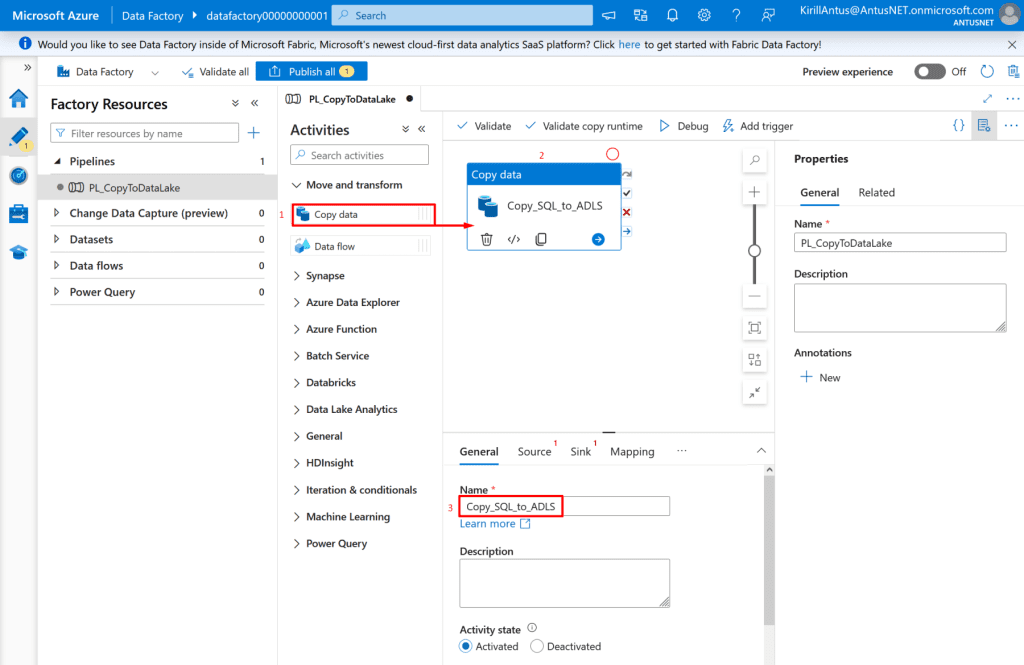Click the pipeline JSON code braces icon
Screen dimensions: 1024x665
(x=958, y=126)
